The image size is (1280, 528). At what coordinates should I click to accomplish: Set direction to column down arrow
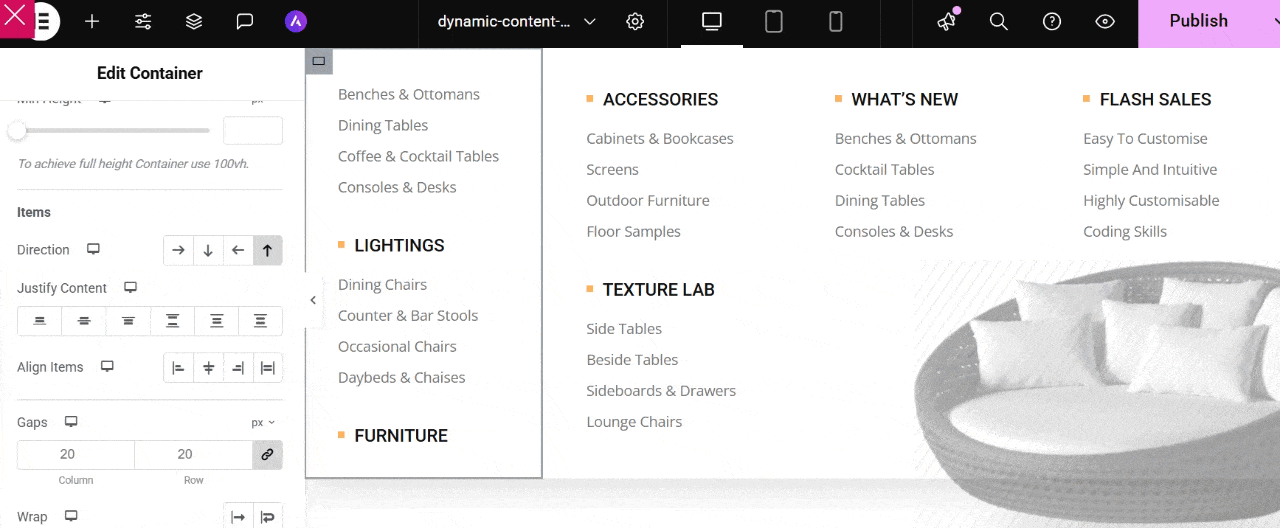point(208,250)
